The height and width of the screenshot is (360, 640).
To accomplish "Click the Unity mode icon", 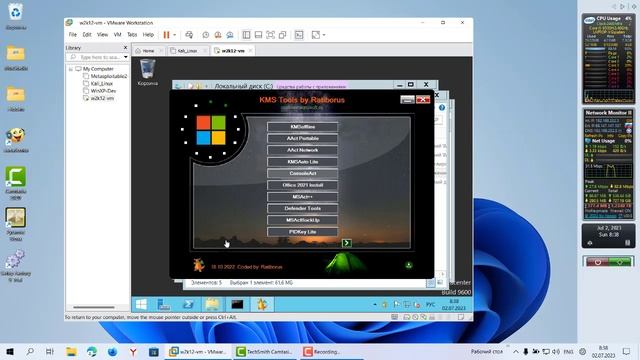I will click(282, 35).
